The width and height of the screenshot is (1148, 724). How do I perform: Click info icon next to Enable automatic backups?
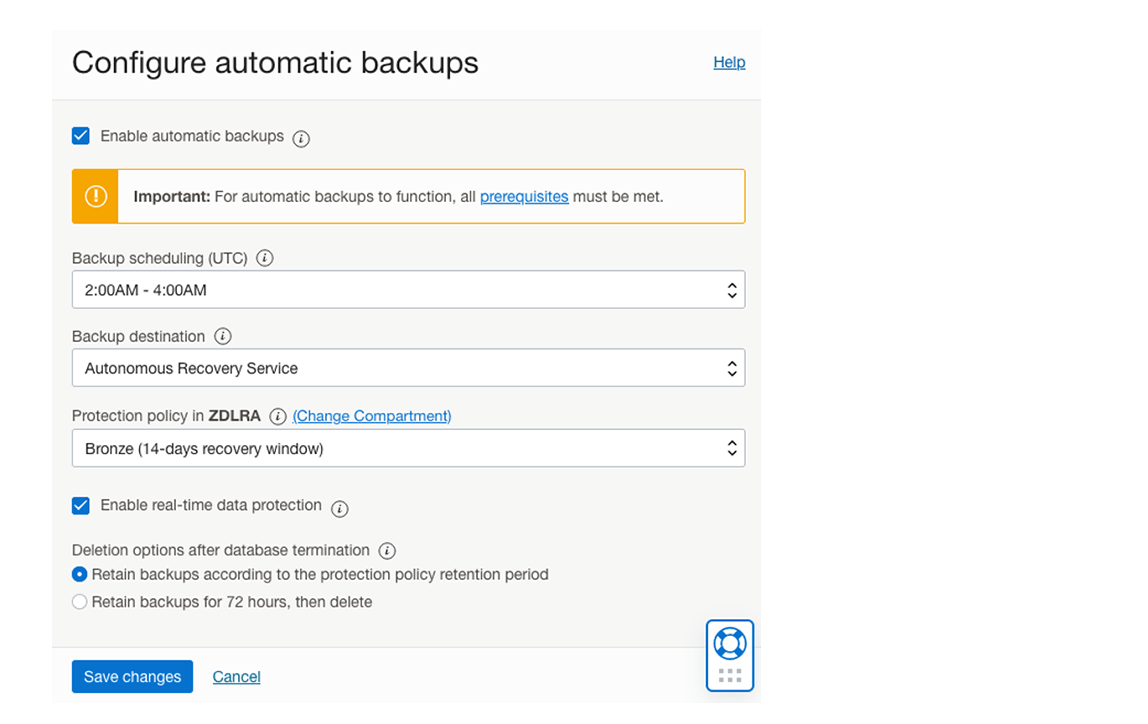(x=301, y=139)
